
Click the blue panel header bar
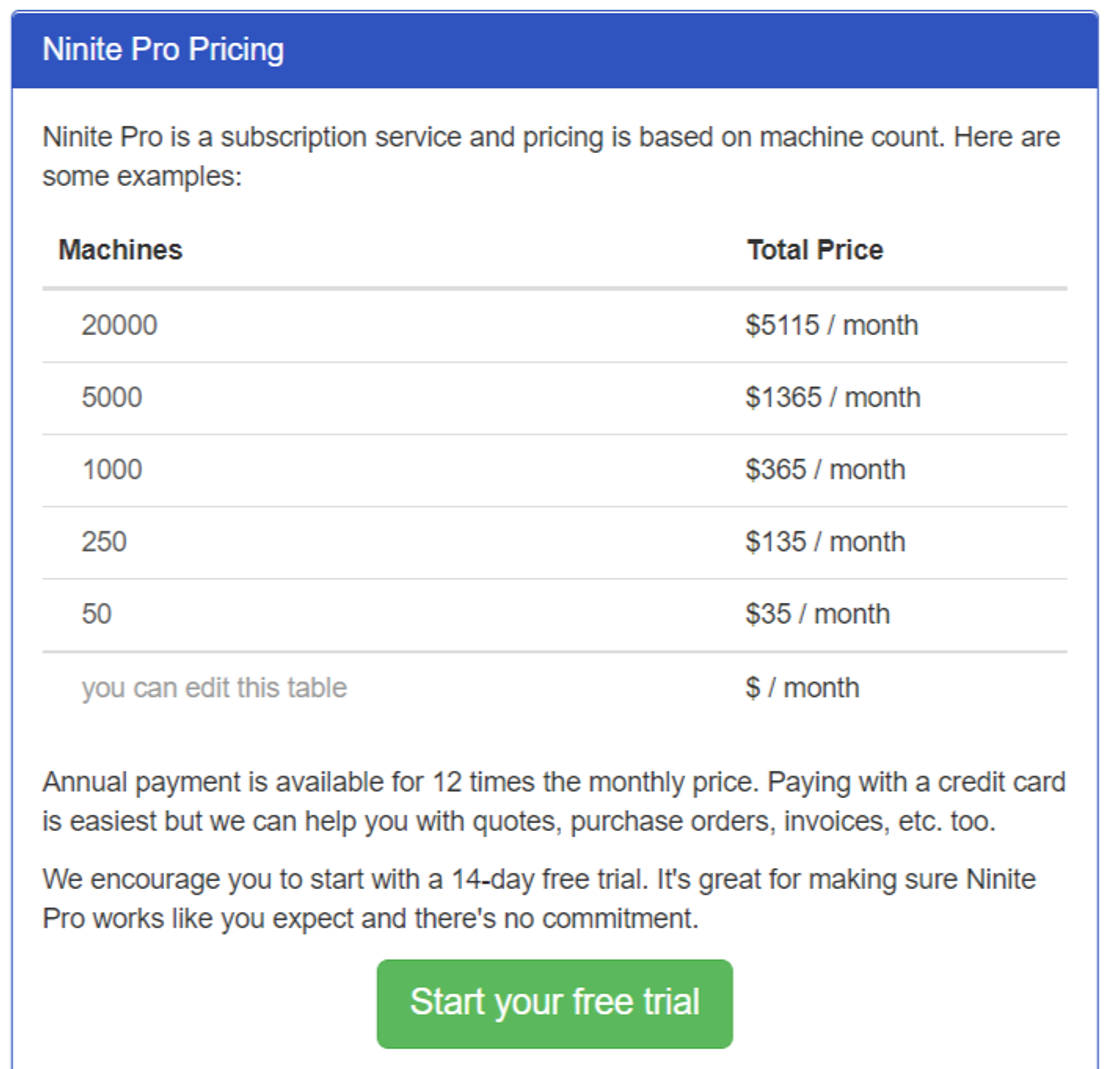point(700,50)
